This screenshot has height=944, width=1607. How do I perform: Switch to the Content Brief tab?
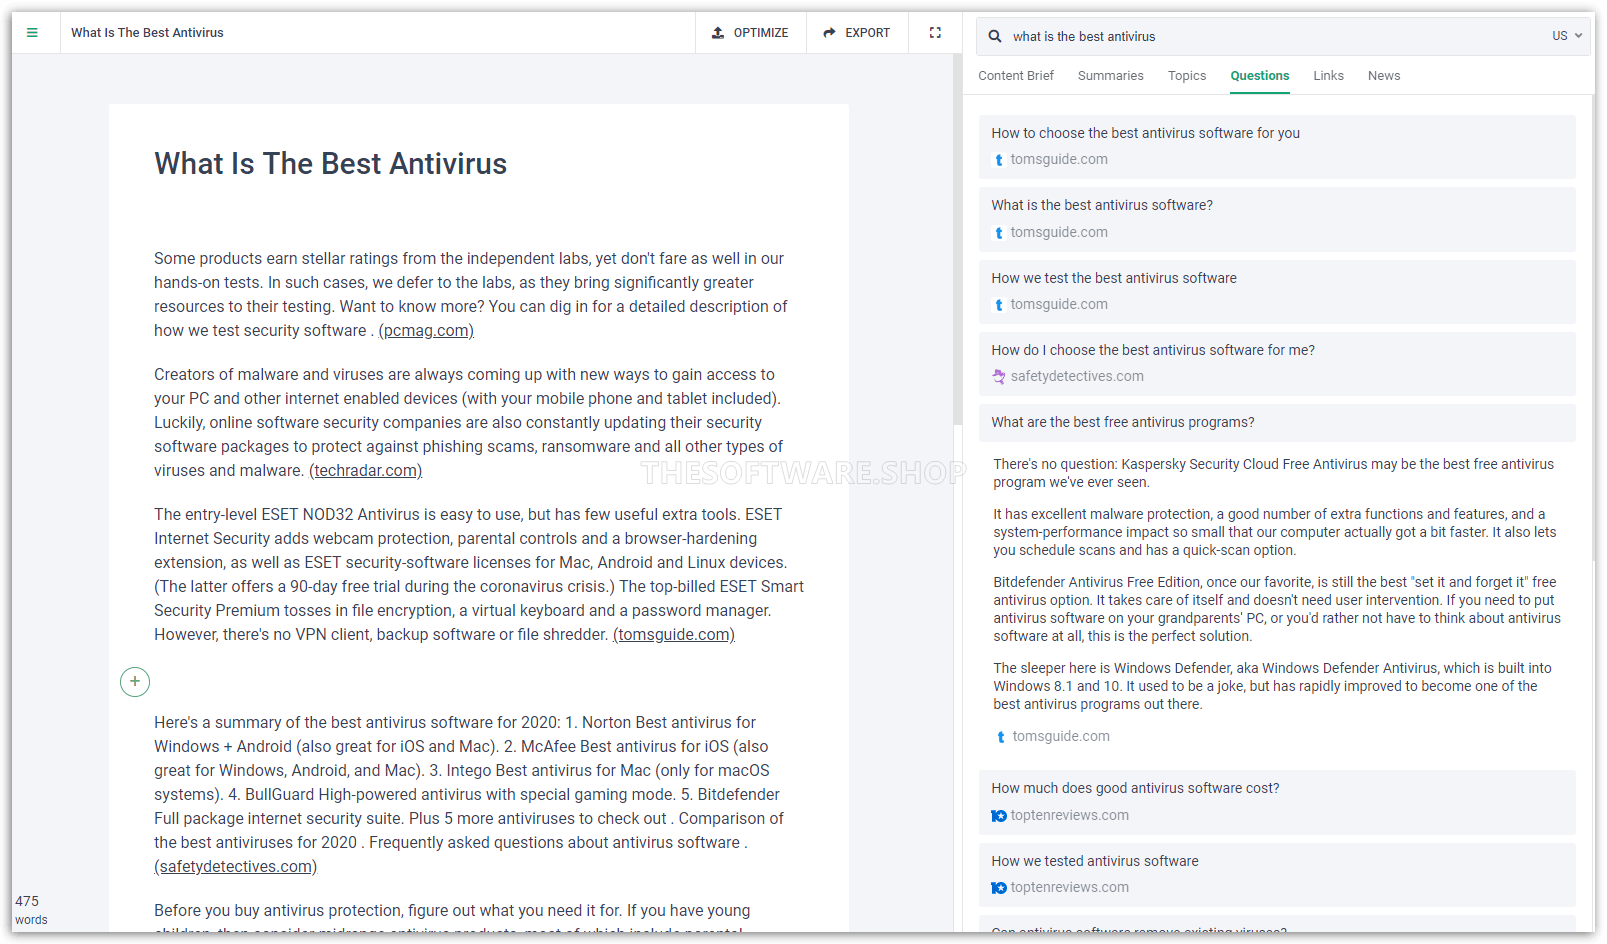(1015, 76)
